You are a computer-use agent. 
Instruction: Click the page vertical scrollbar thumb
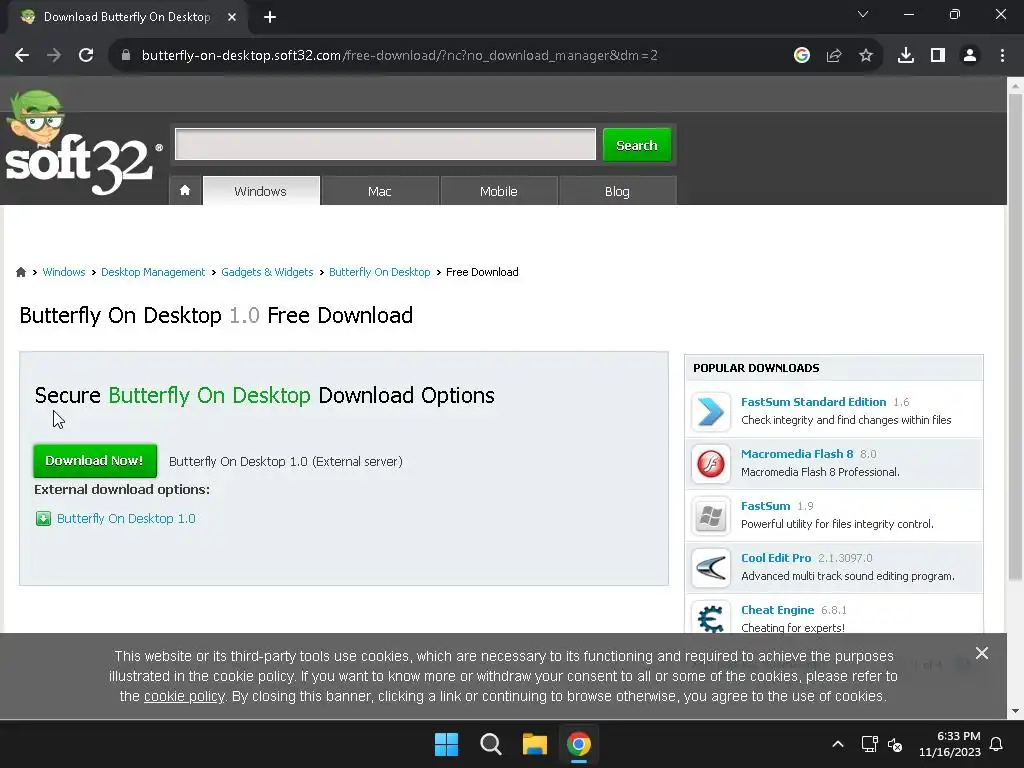point(1015,336)
